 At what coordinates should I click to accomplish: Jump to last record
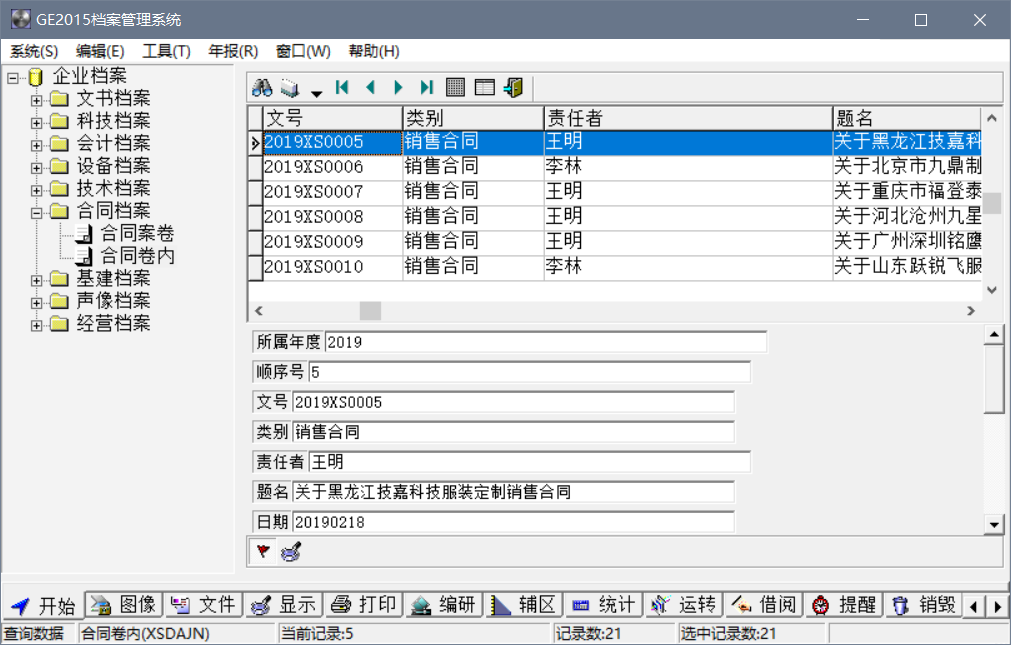(427, 87)
